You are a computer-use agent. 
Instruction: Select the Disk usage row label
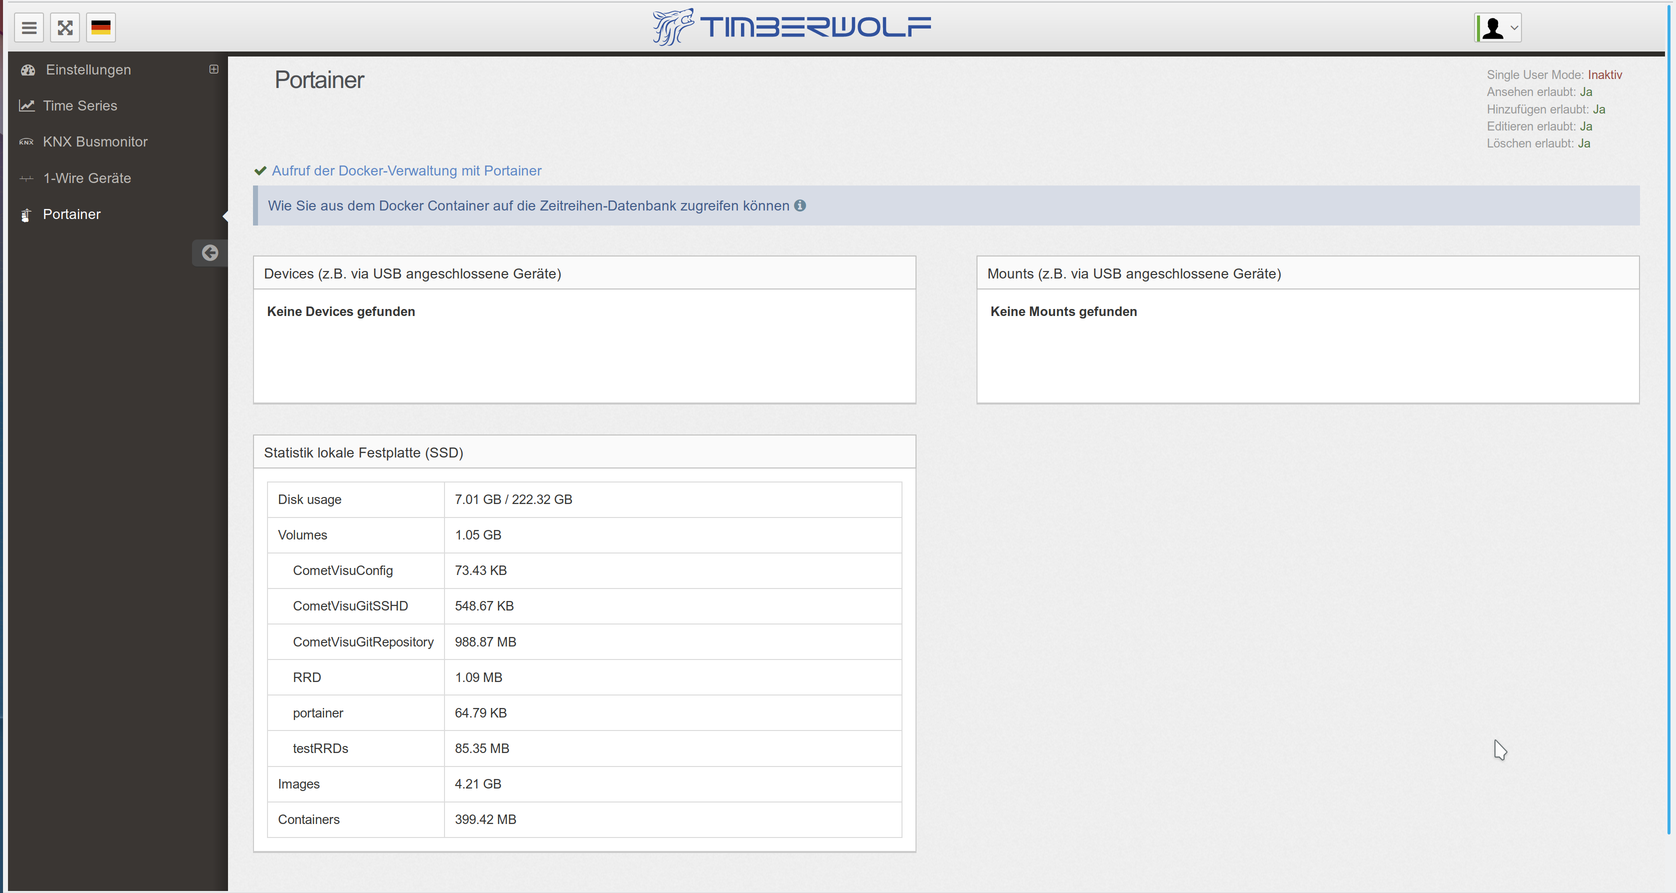[310, 500]
